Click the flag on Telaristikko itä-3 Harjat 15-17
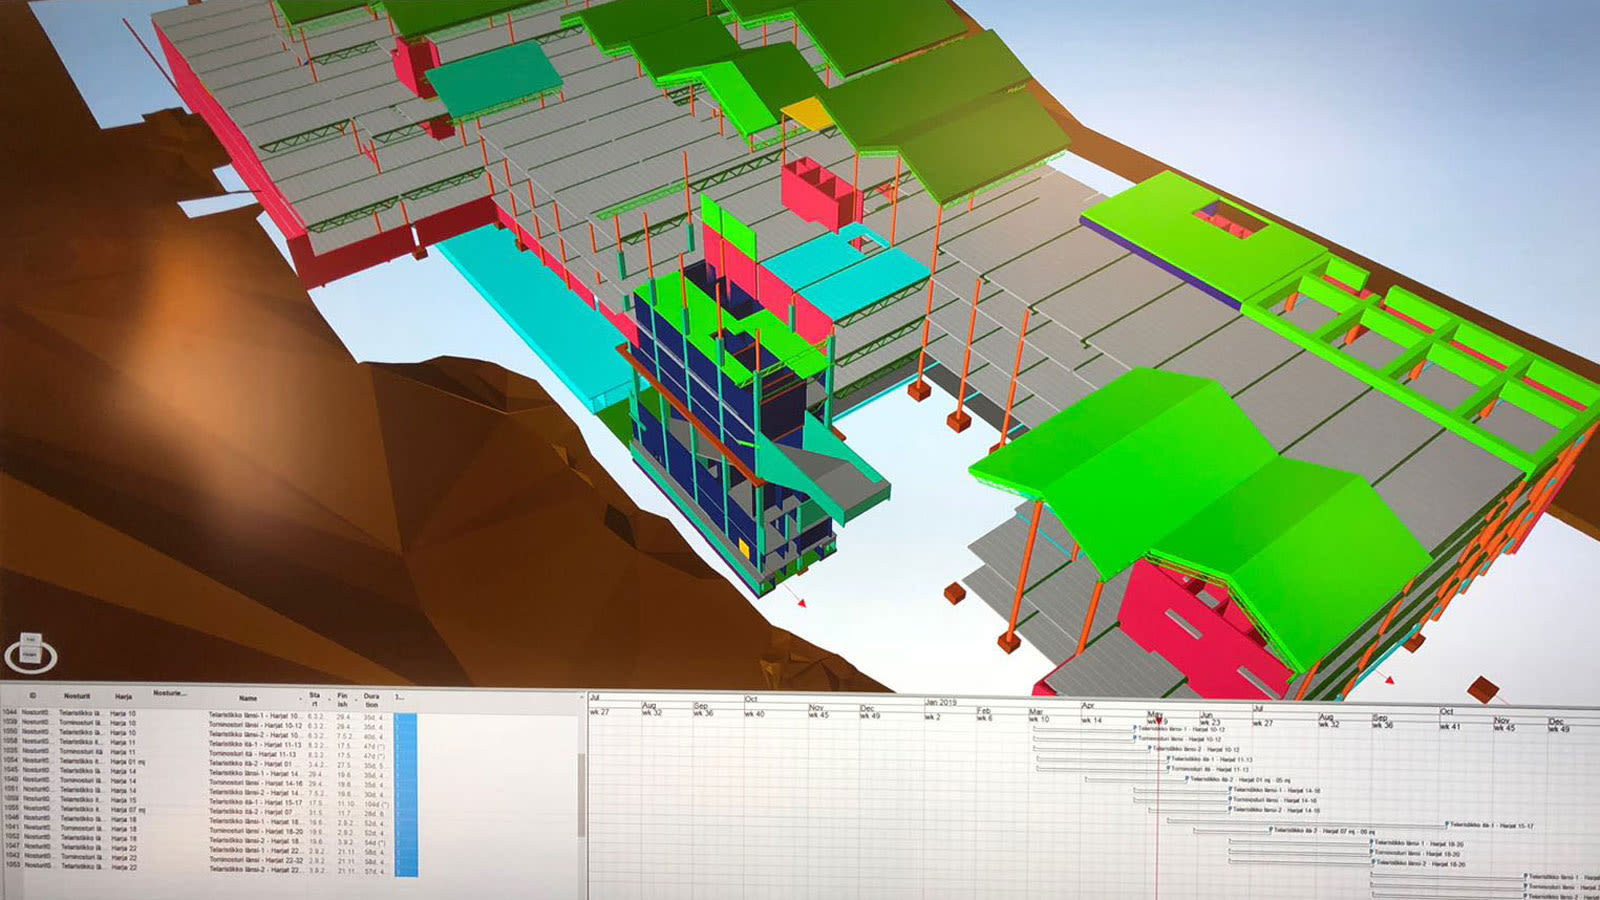Viewport: 1600px width, 900px height. click(x=1447, y=824)
